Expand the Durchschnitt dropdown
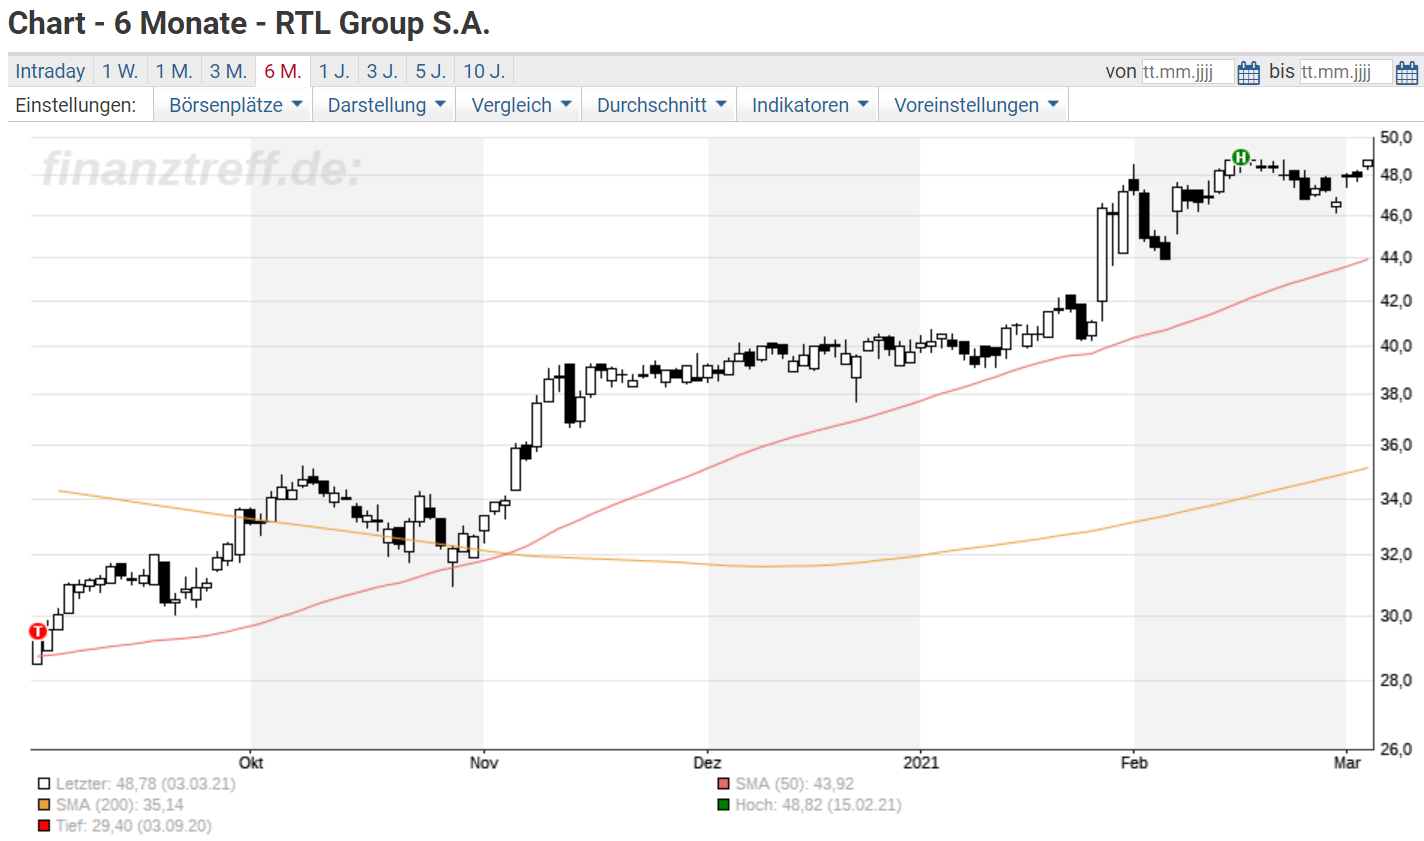The image size is (1424, 841). [x=661, y=105]
